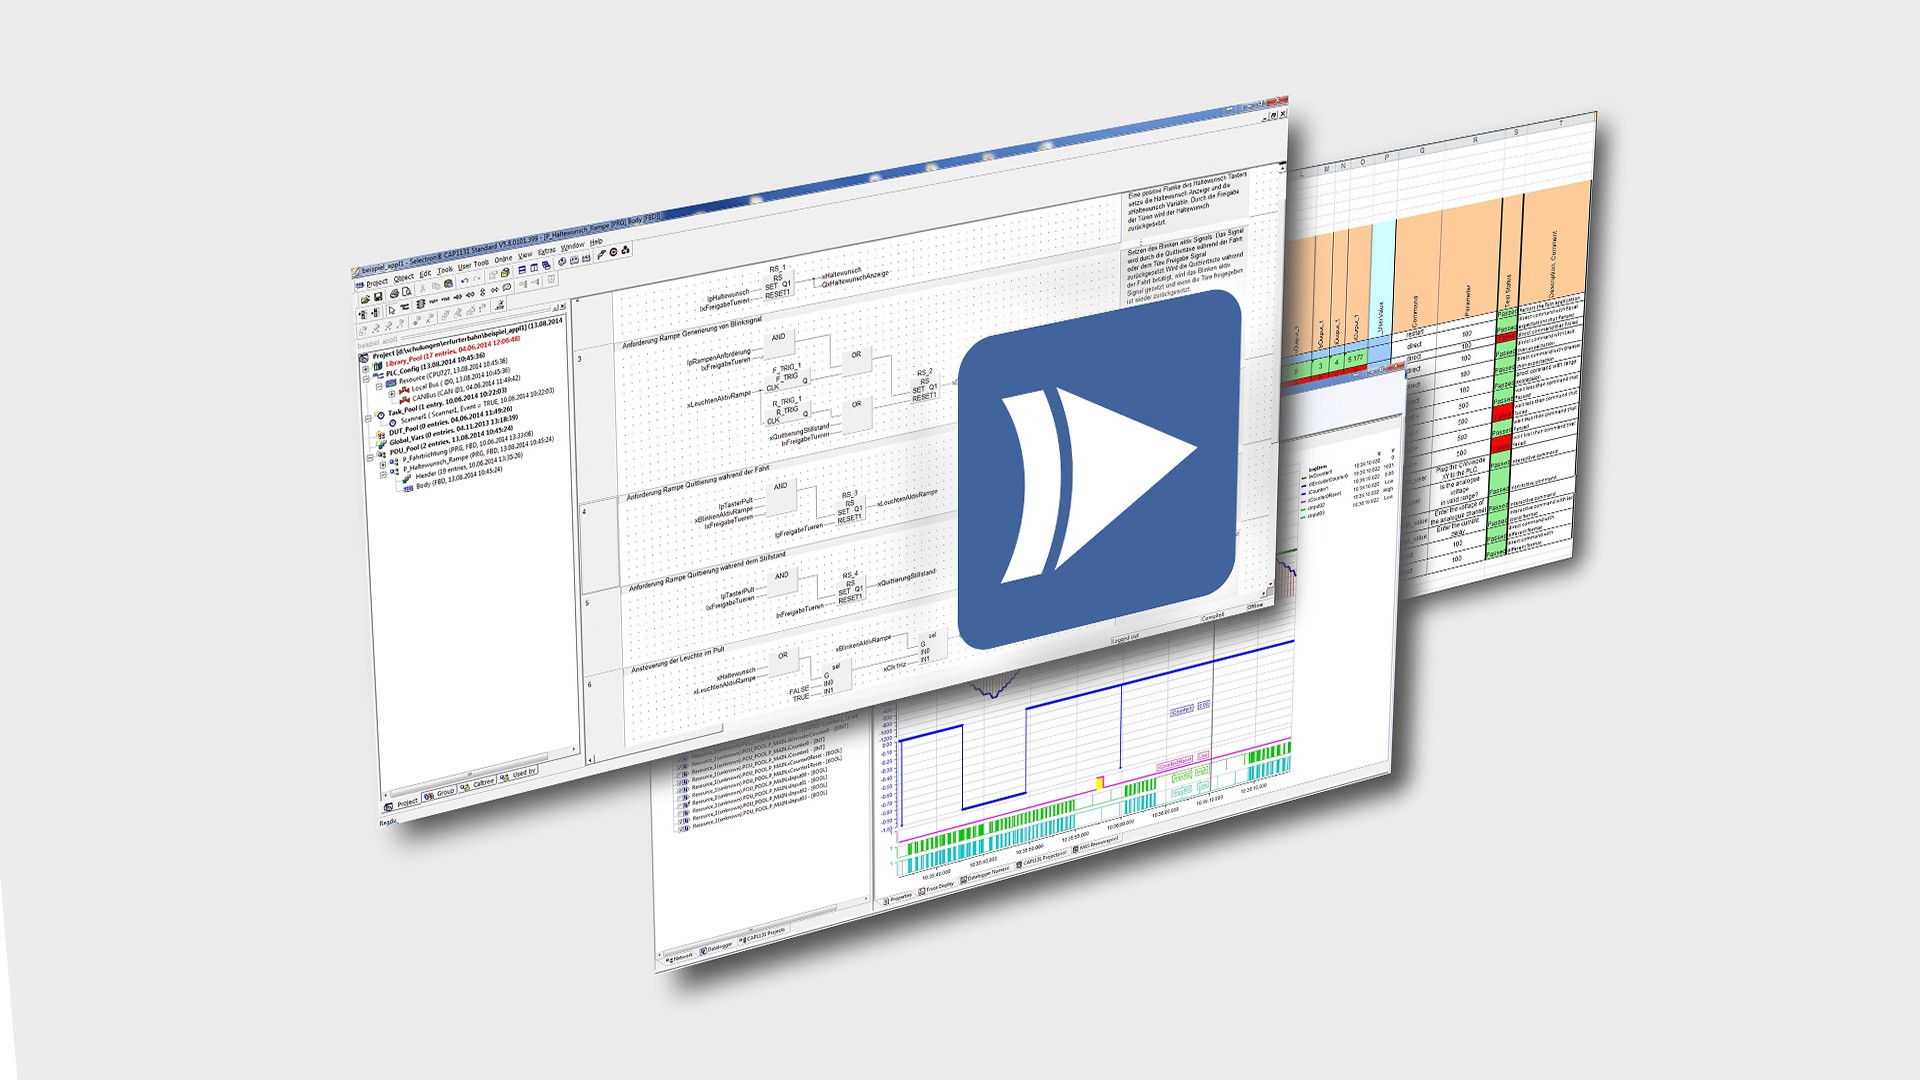Open the Online menu
The height and width of the screenshot is (1080, 1920).
click(503, 259)
